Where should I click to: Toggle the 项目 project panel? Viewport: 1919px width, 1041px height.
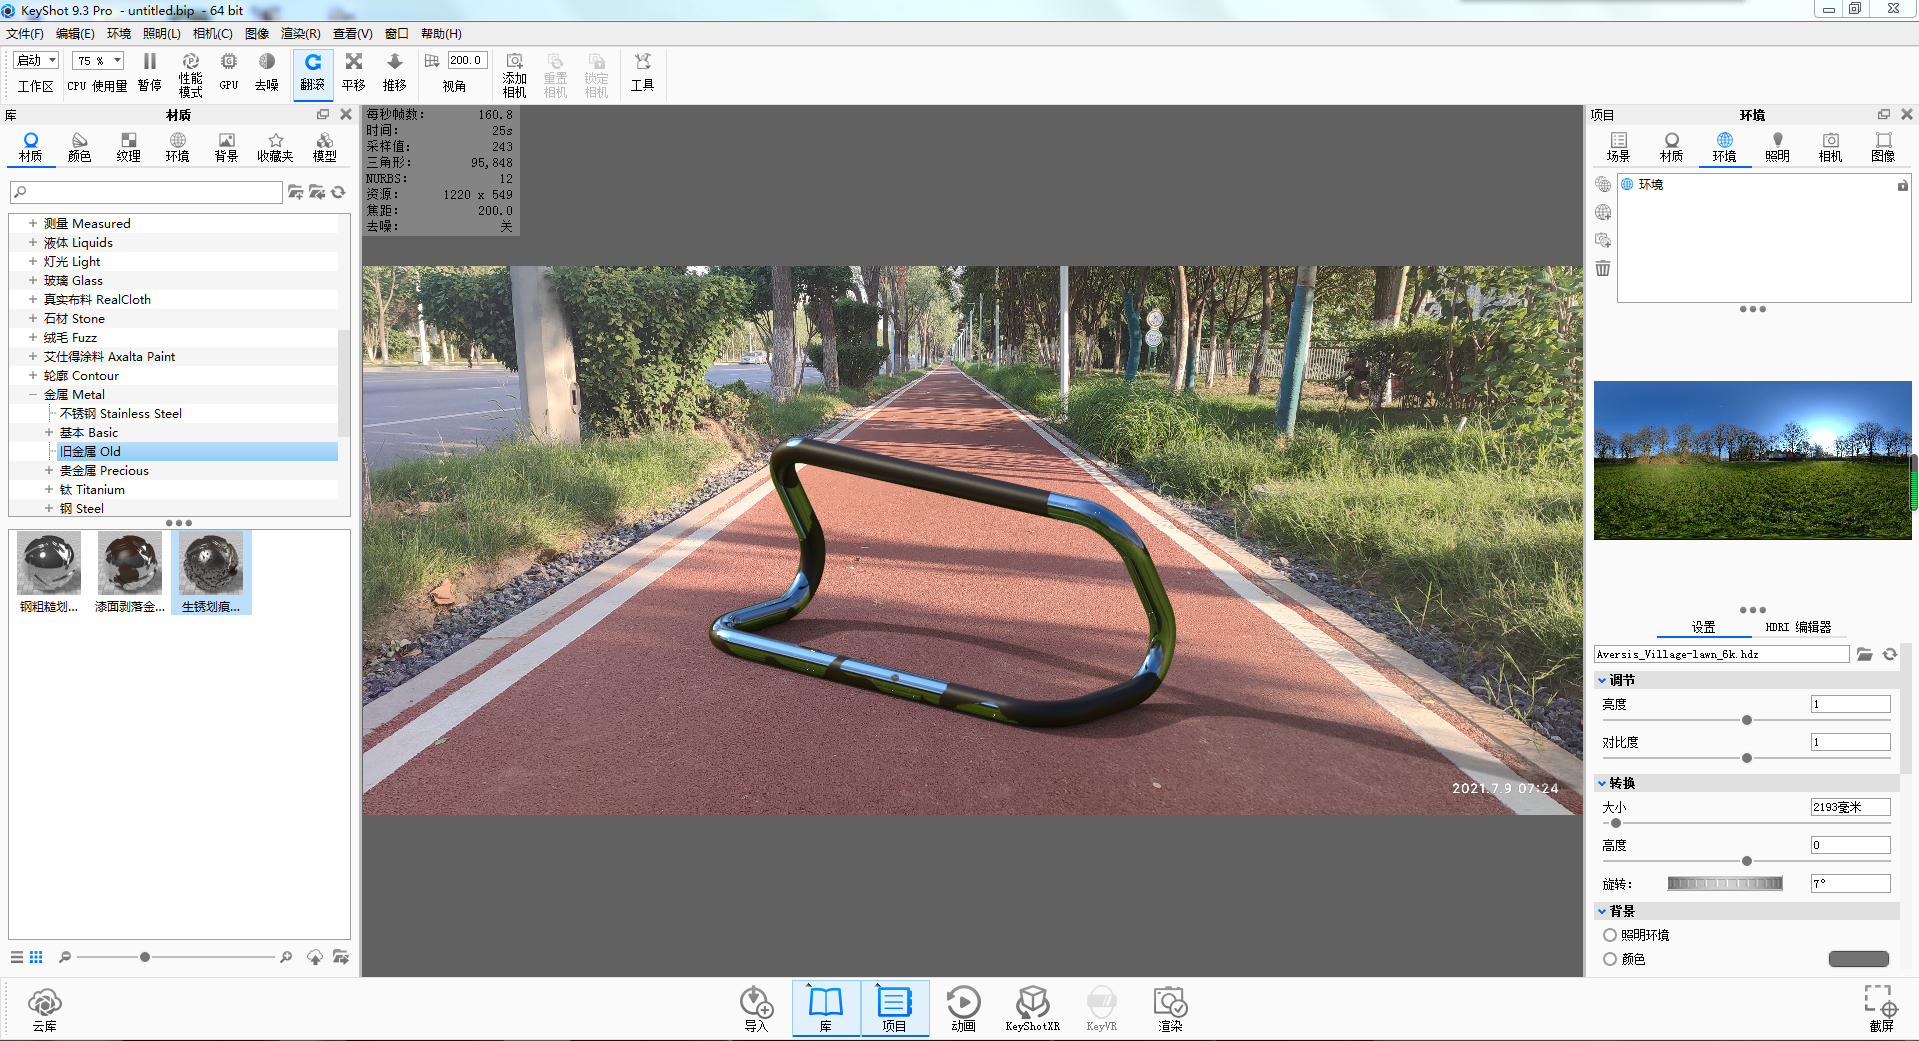coord(894,1009)
